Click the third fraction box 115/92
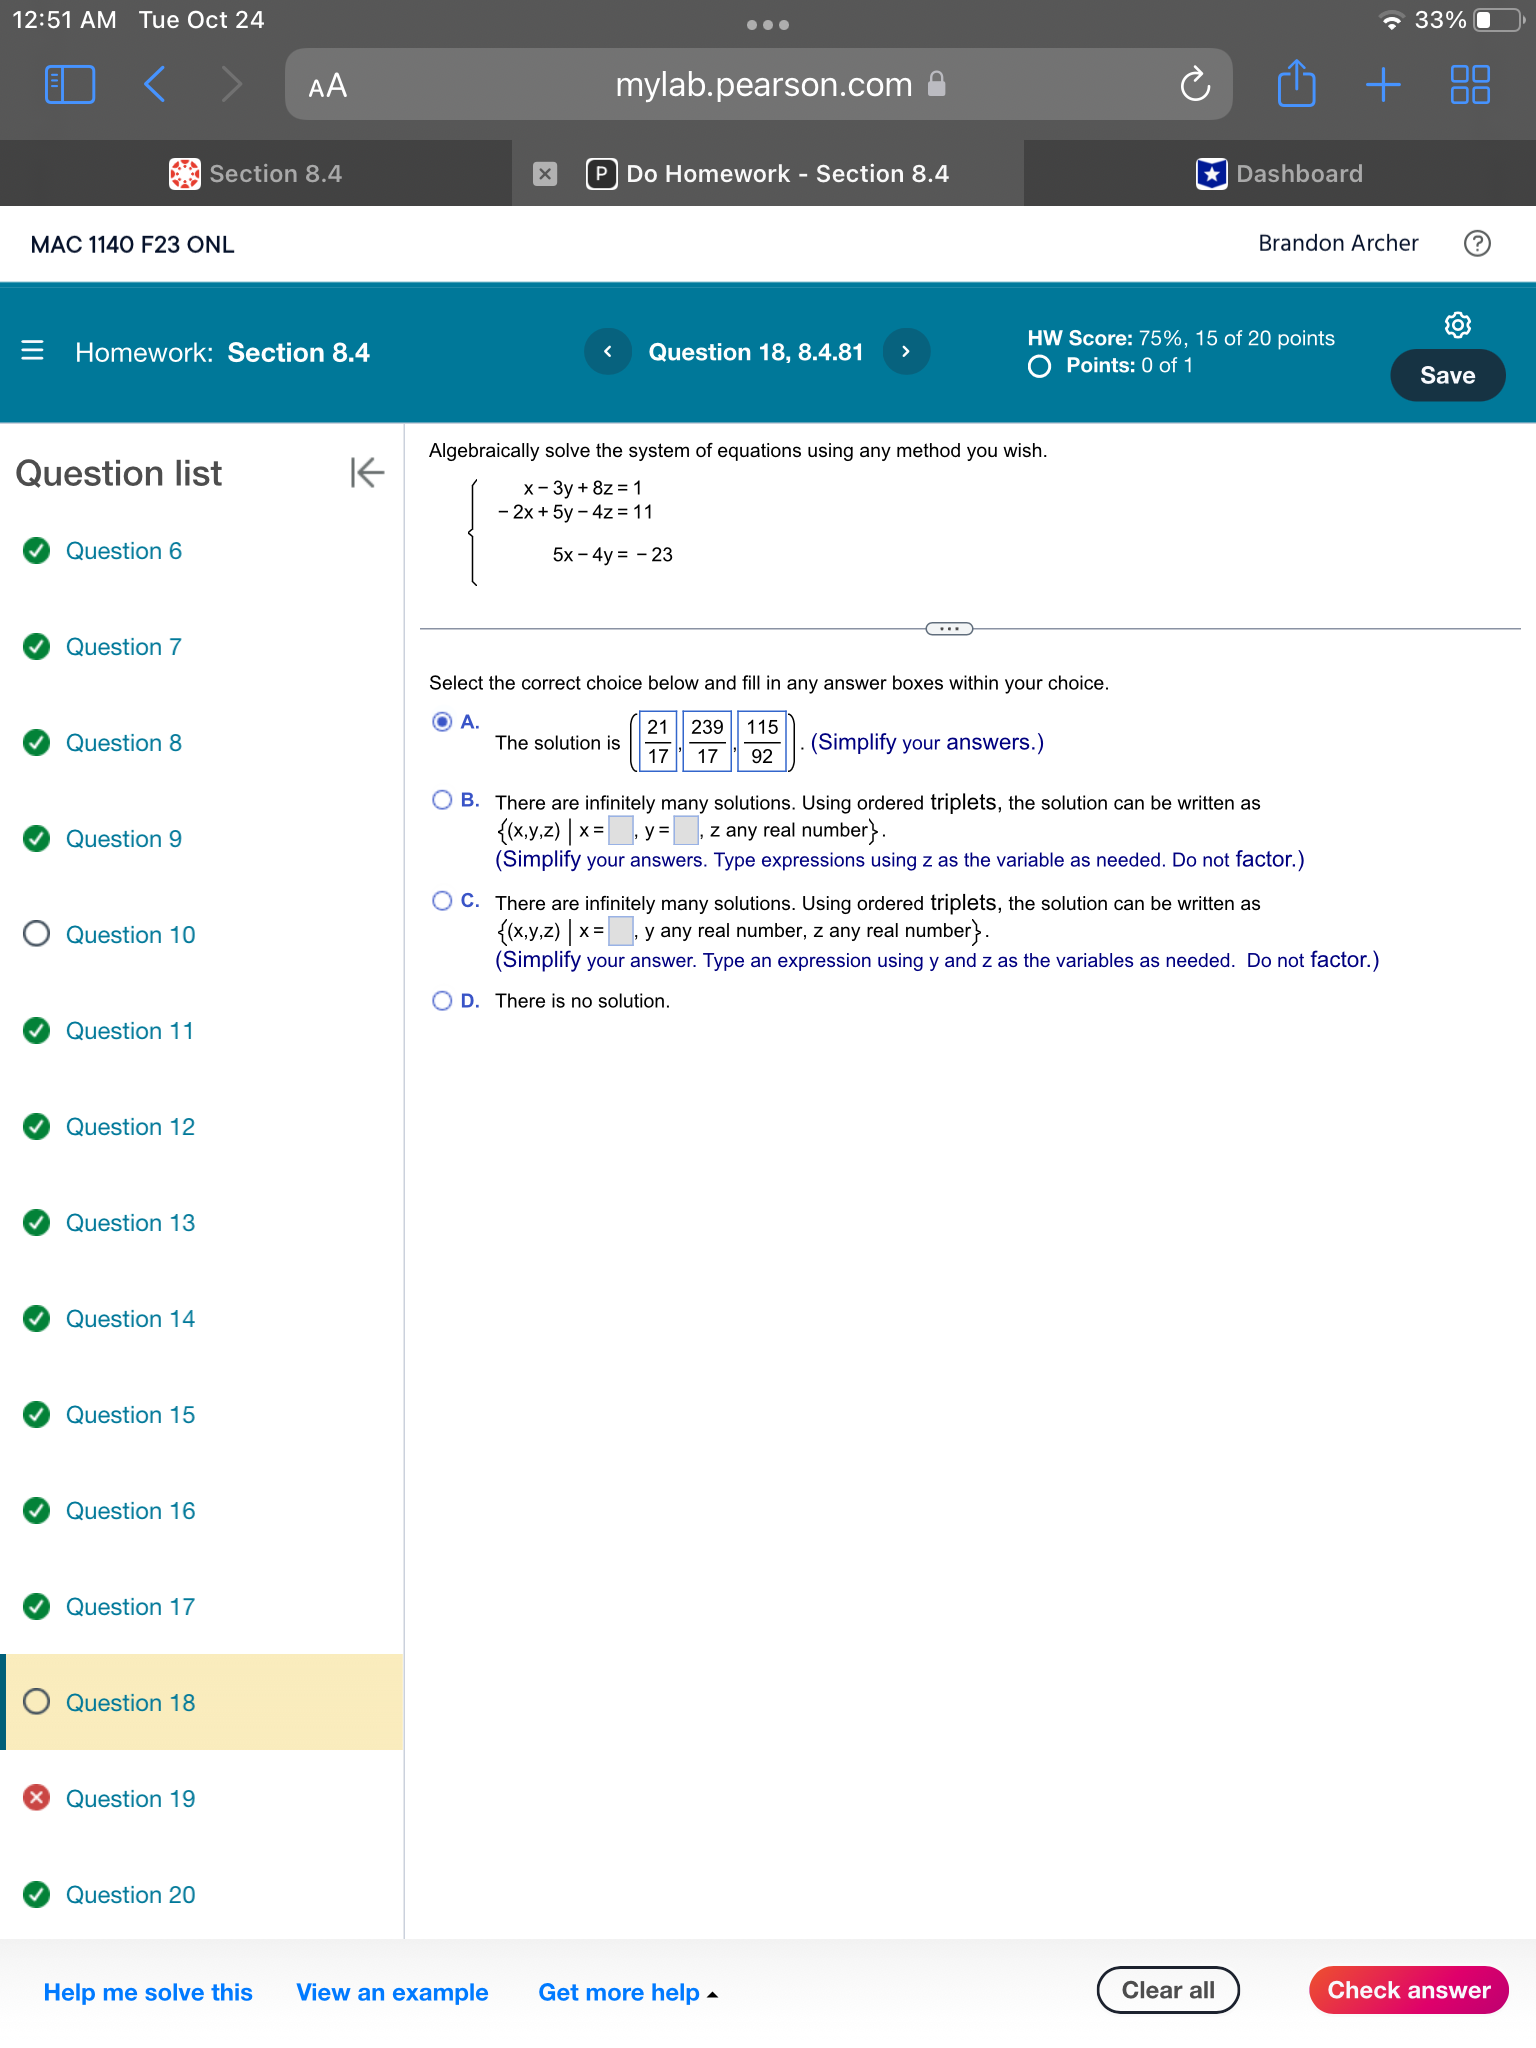This screenshot has height=2048, width=1536. point(762,741)
